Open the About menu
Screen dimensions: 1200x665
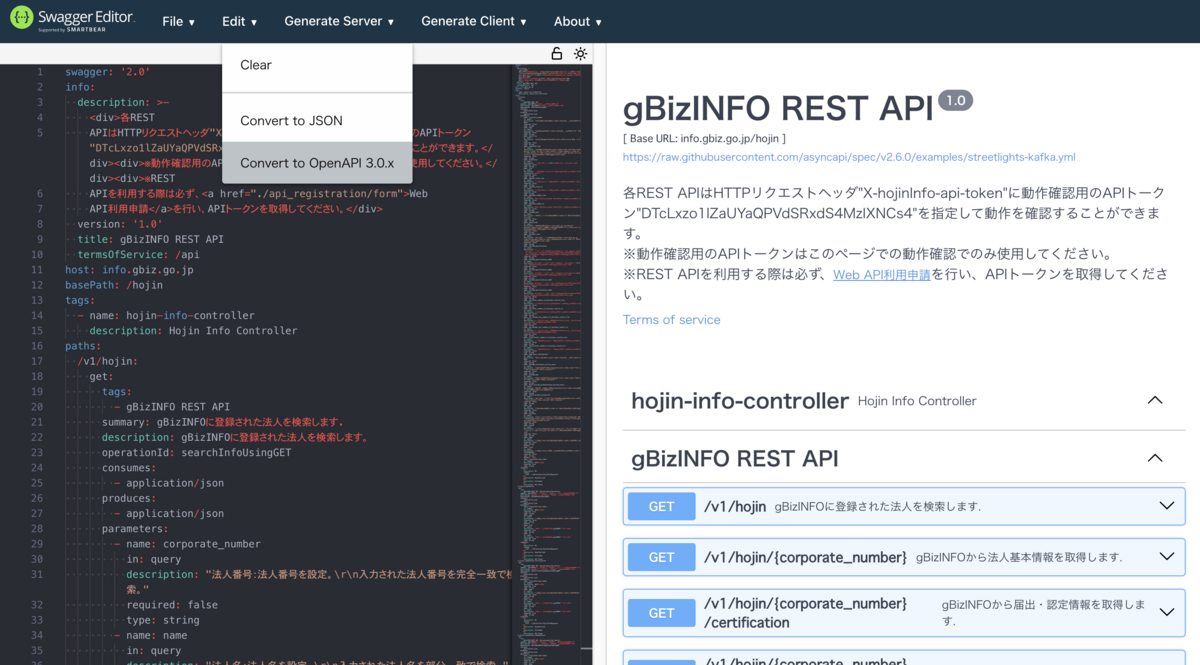click(578, 21)
